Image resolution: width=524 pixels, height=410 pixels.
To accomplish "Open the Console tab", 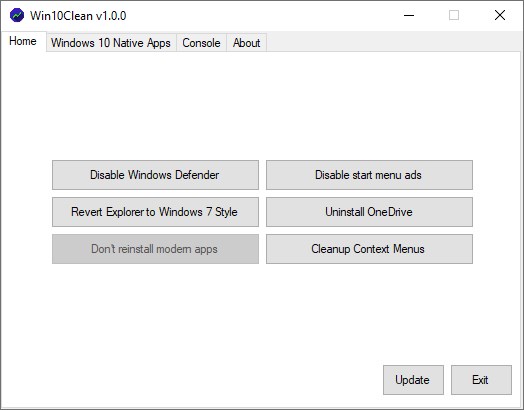I will click(x=202, y=43).
